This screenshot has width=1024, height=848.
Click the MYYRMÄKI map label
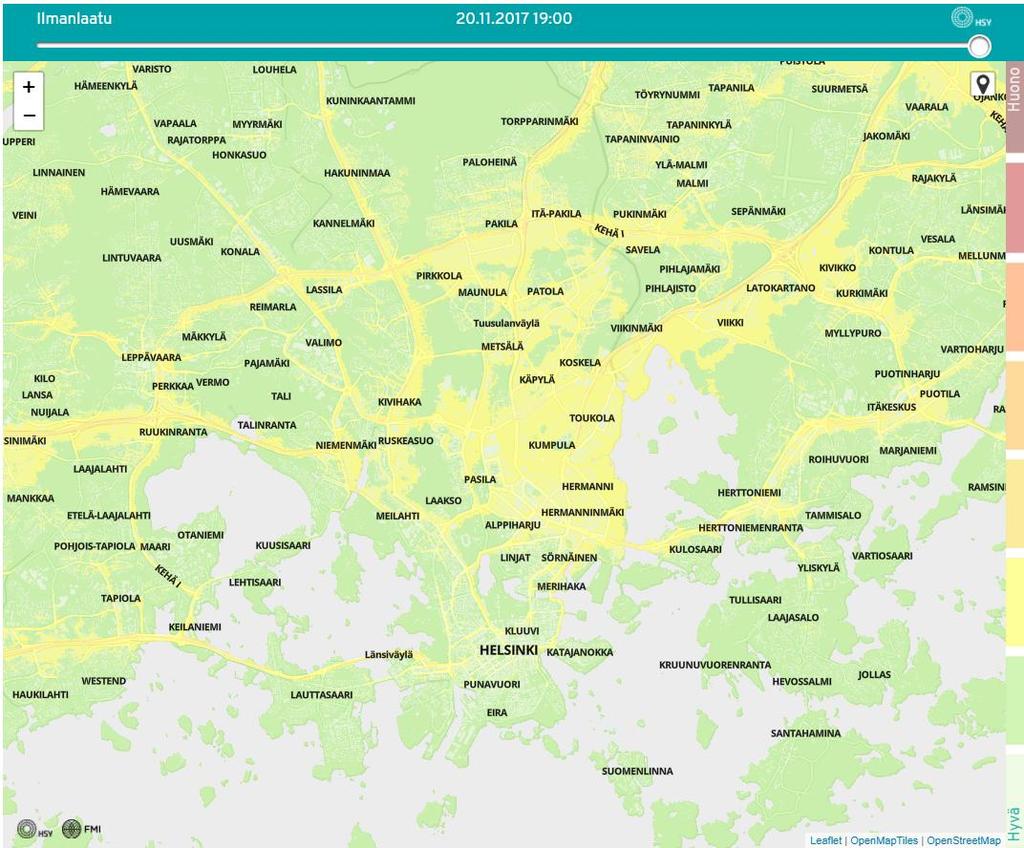[257, 124]
